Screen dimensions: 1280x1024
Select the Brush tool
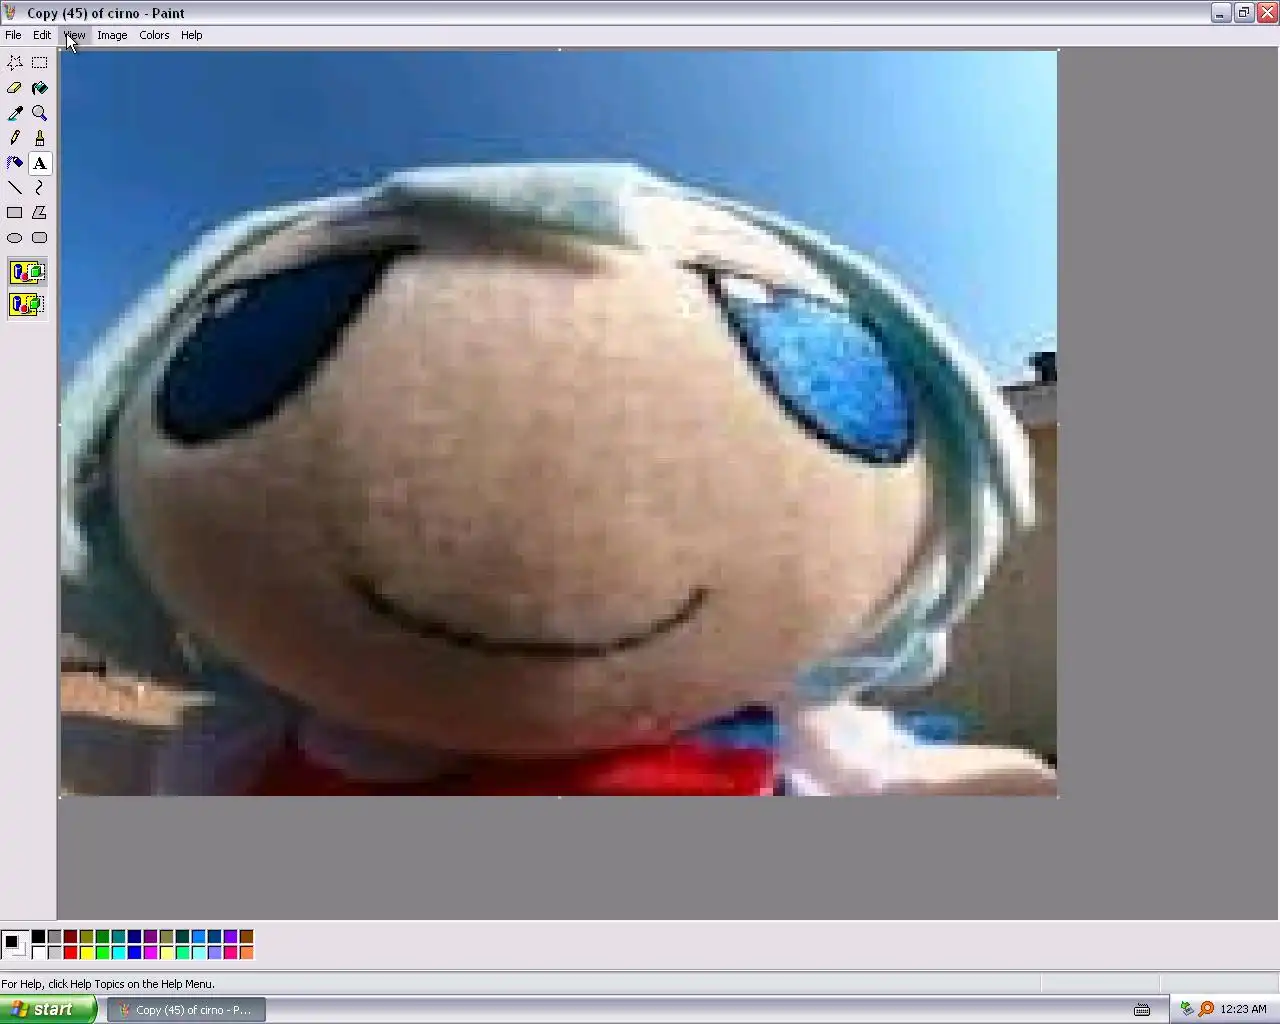pyautogui.click(x=40, y=138)
